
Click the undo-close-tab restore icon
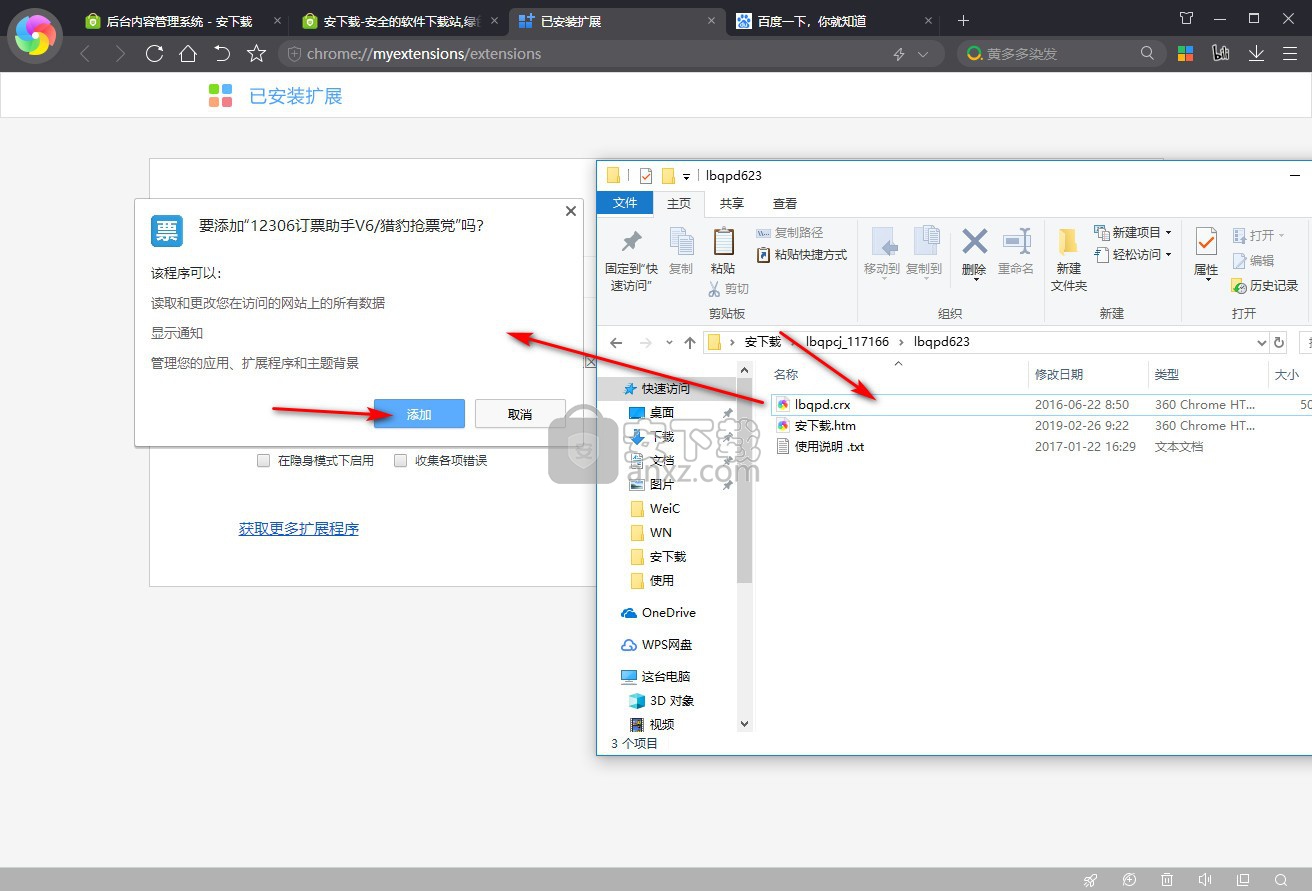click(x=222, y=54)
